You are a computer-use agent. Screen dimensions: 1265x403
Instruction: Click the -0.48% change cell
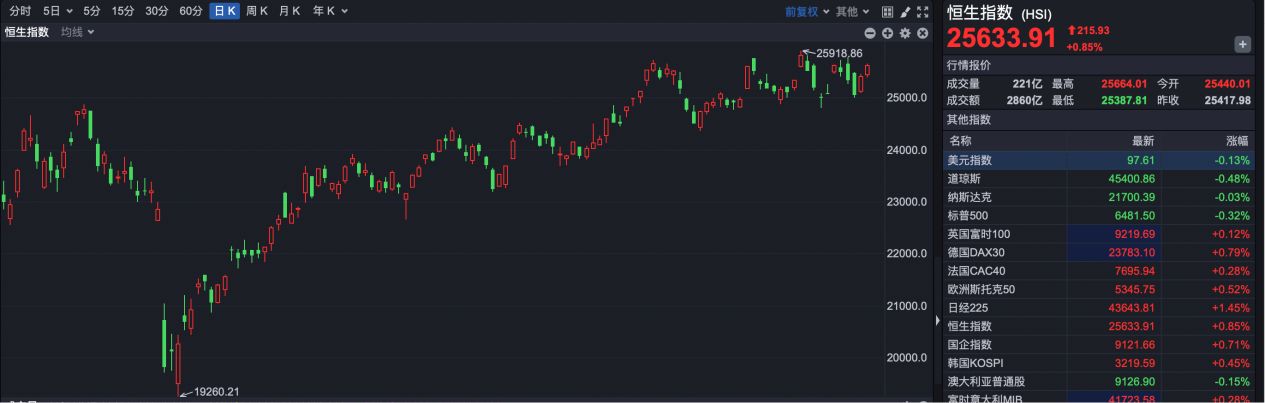1234,178
